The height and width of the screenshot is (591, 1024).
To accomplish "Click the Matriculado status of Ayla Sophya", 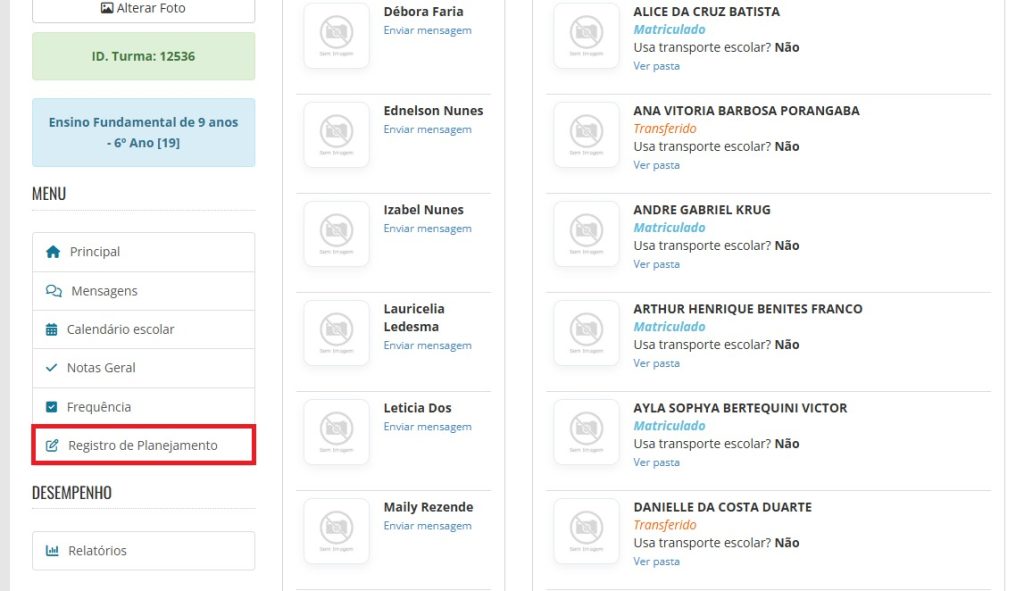I will pos(669,426).
